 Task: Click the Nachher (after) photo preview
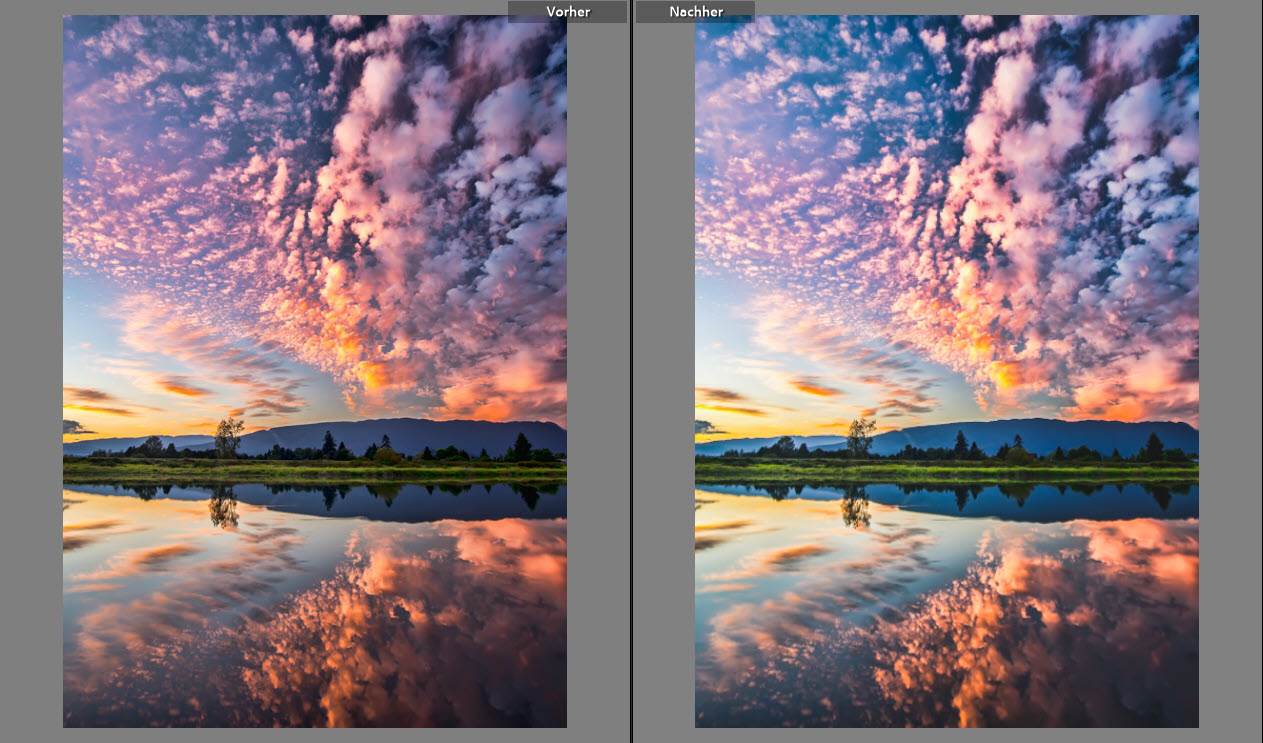click(x=947, y=371)
